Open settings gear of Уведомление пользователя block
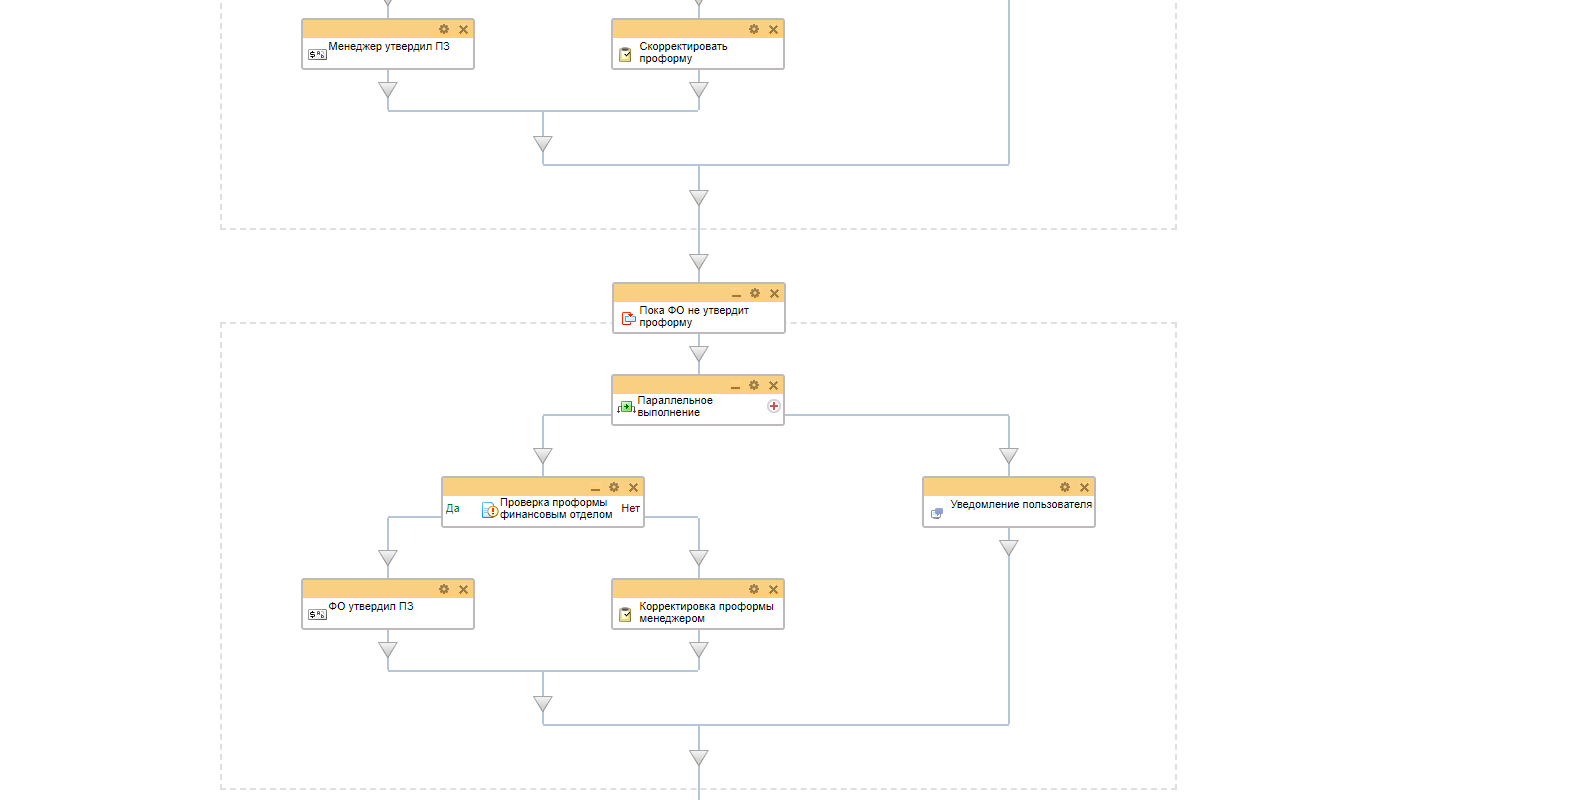Viewport: 1586px width, 800px height. (1065, 487)
